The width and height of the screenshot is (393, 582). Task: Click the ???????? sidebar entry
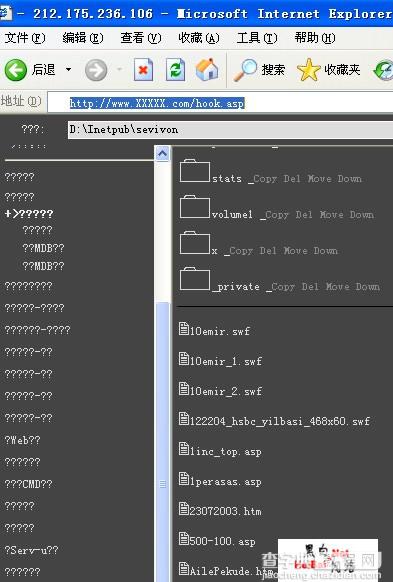pyautogui.click(x=29, y=286)
